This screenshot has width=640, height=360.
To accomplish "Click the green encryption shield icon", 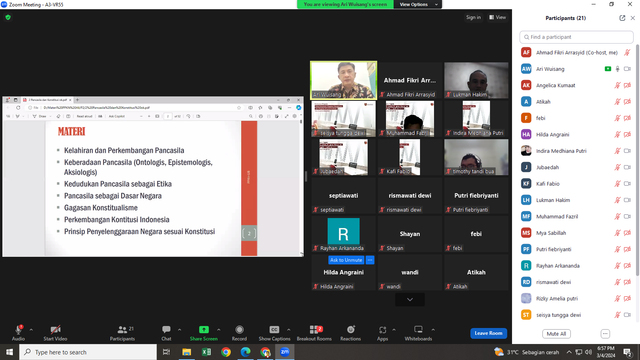I will click(8, 17).
